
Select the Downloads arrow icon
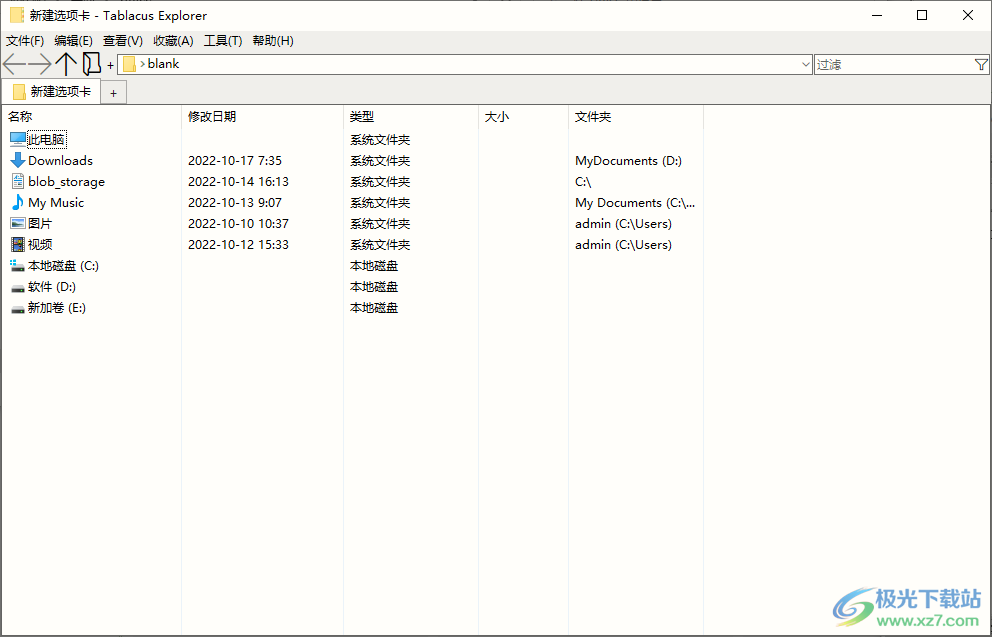click(x=18, y=160)
